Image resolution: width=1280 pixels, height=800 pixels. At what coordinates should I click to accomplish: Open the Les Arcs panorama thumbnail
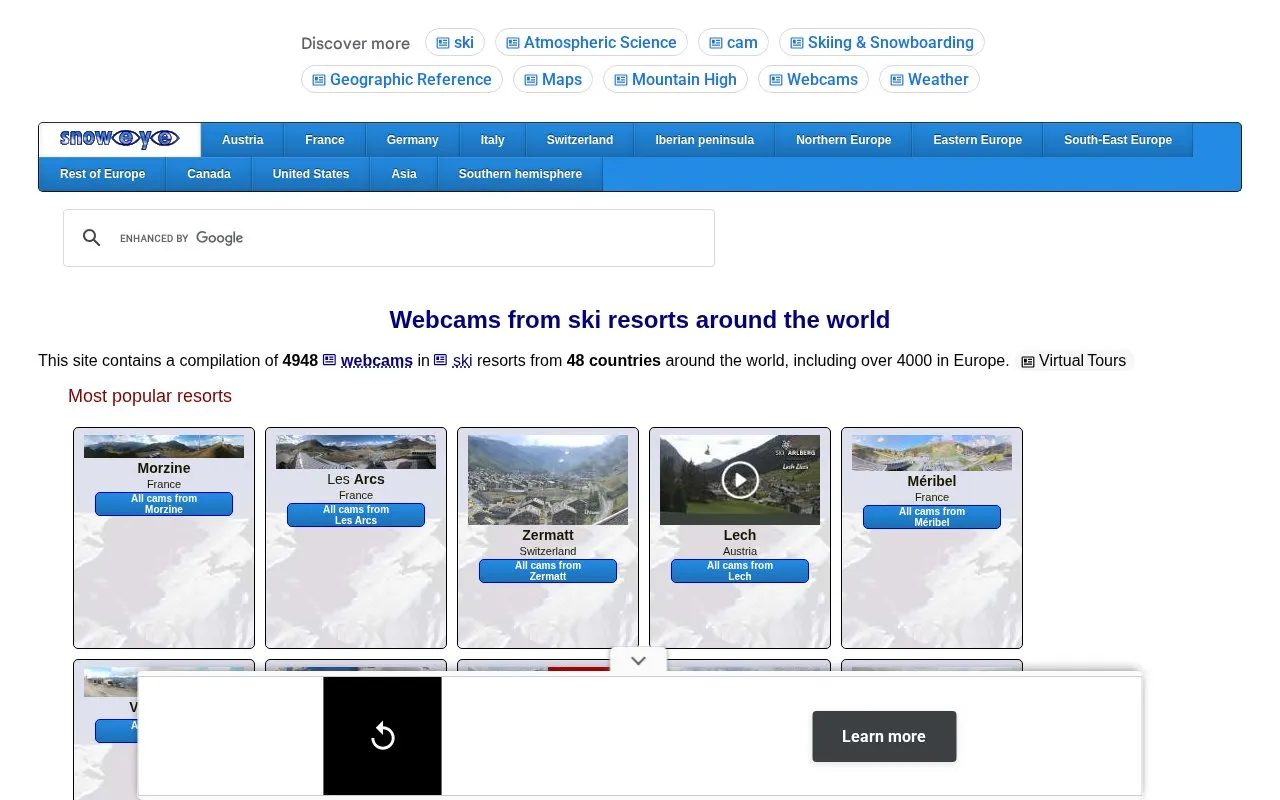coord(356,452)
